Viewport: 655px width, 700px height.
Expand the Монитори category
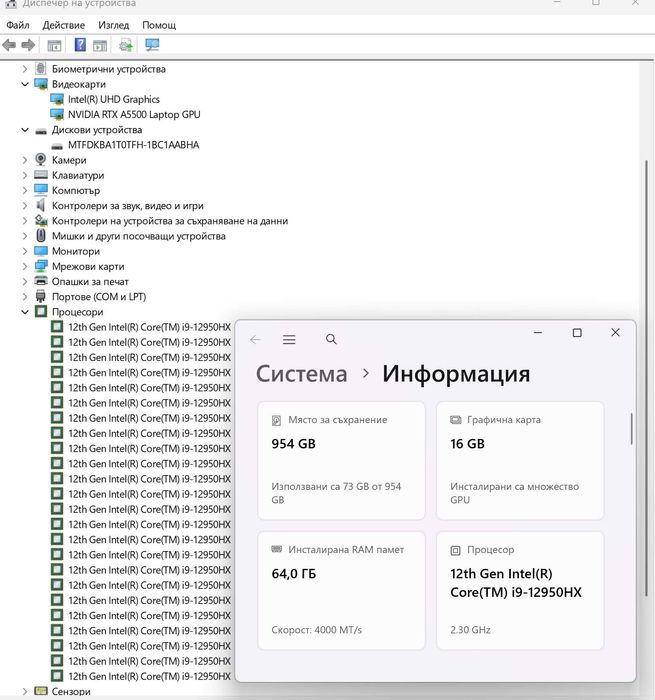[x=25, y=251]
